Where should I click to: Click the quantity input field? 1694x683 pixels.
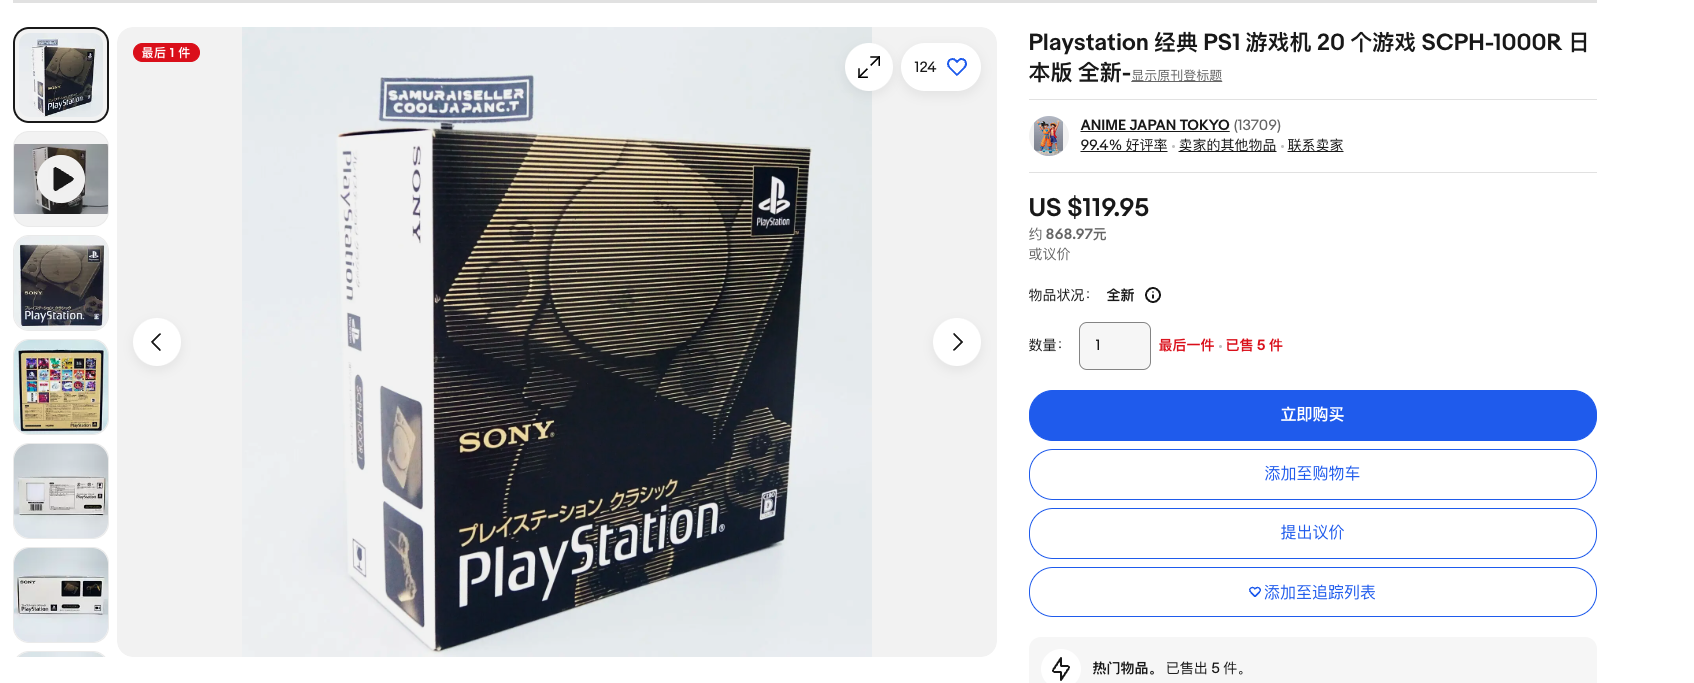[x=1115, y=346]
